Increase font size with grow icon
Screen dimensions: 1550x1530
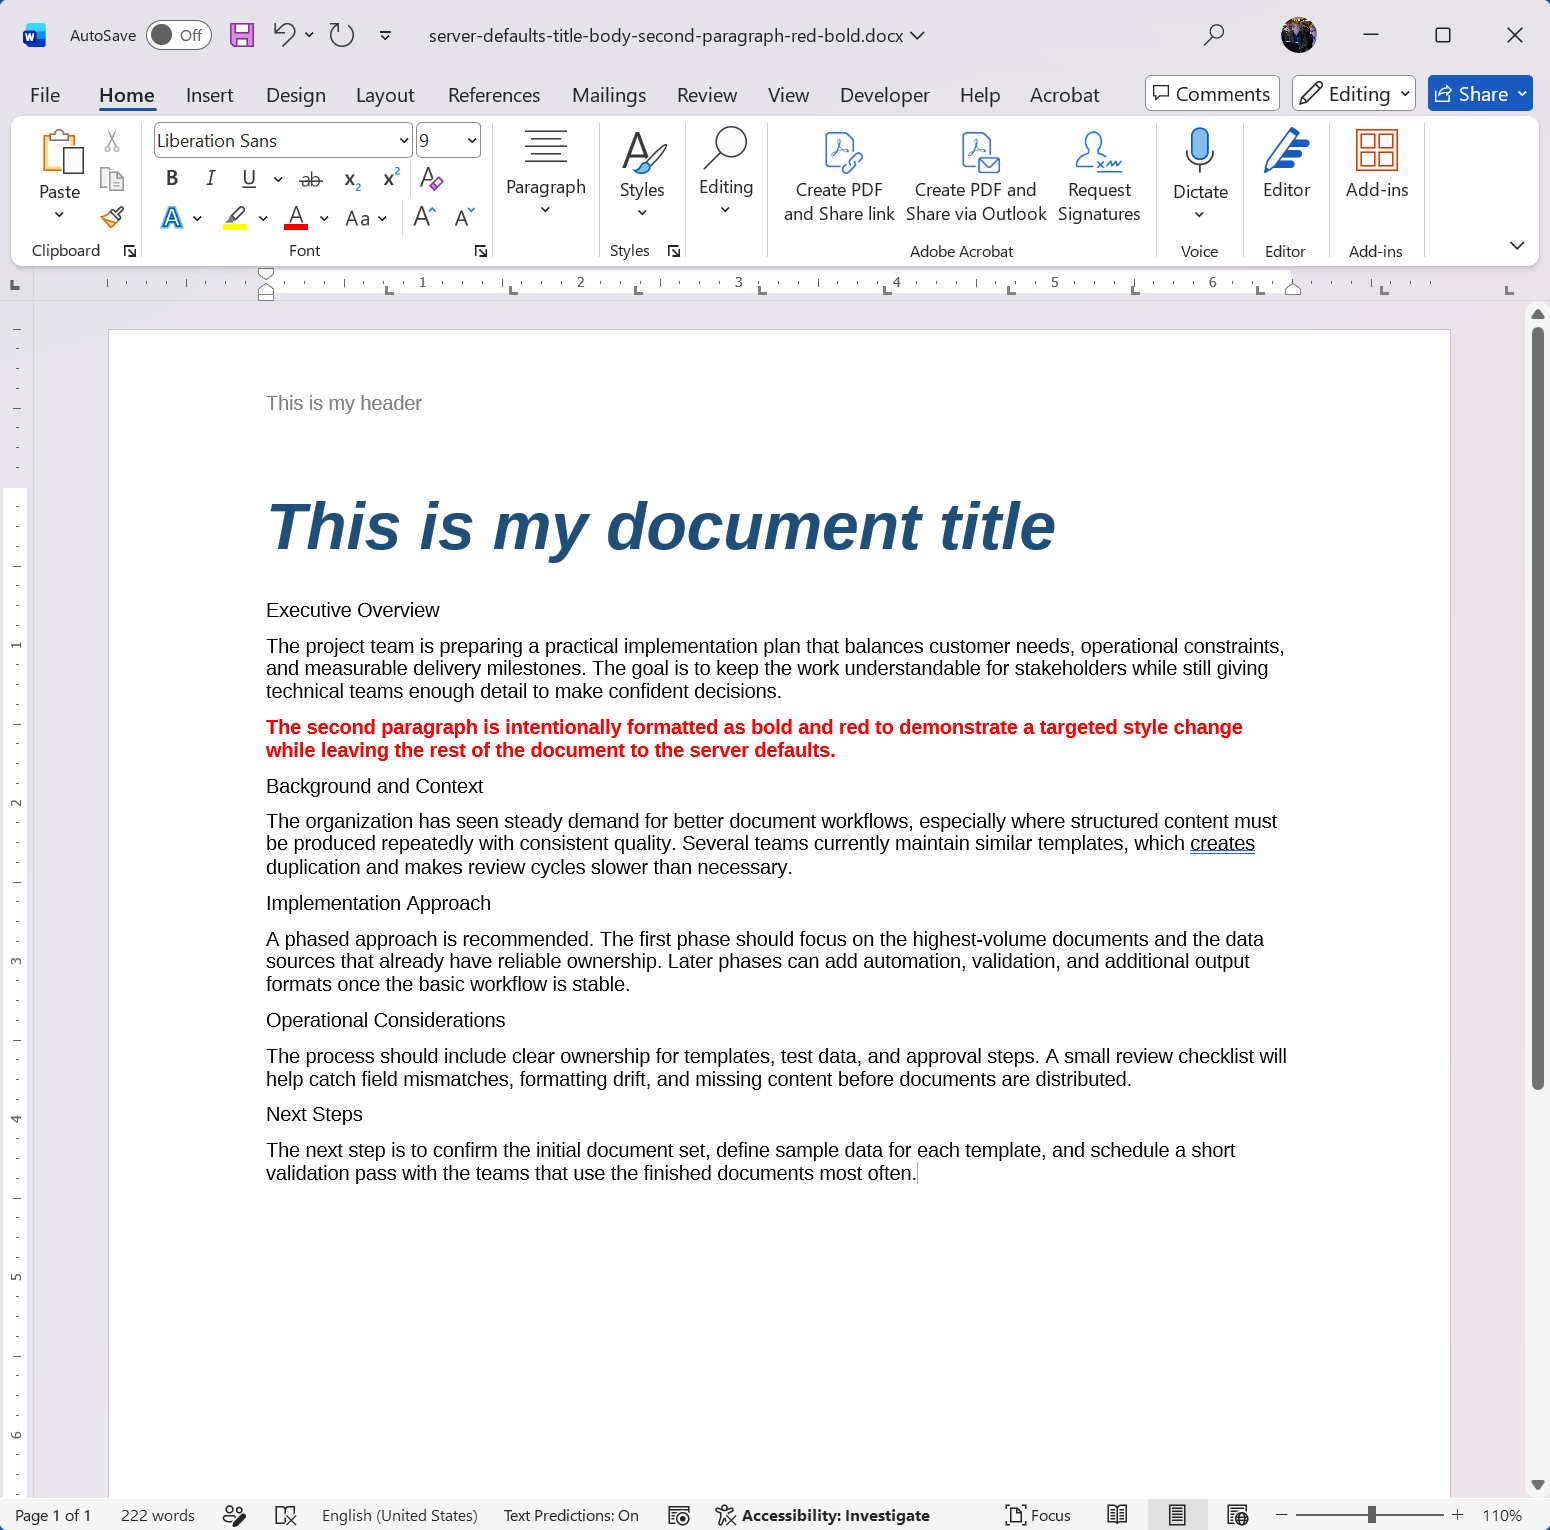pyautogui.click(x=424, y=217)
